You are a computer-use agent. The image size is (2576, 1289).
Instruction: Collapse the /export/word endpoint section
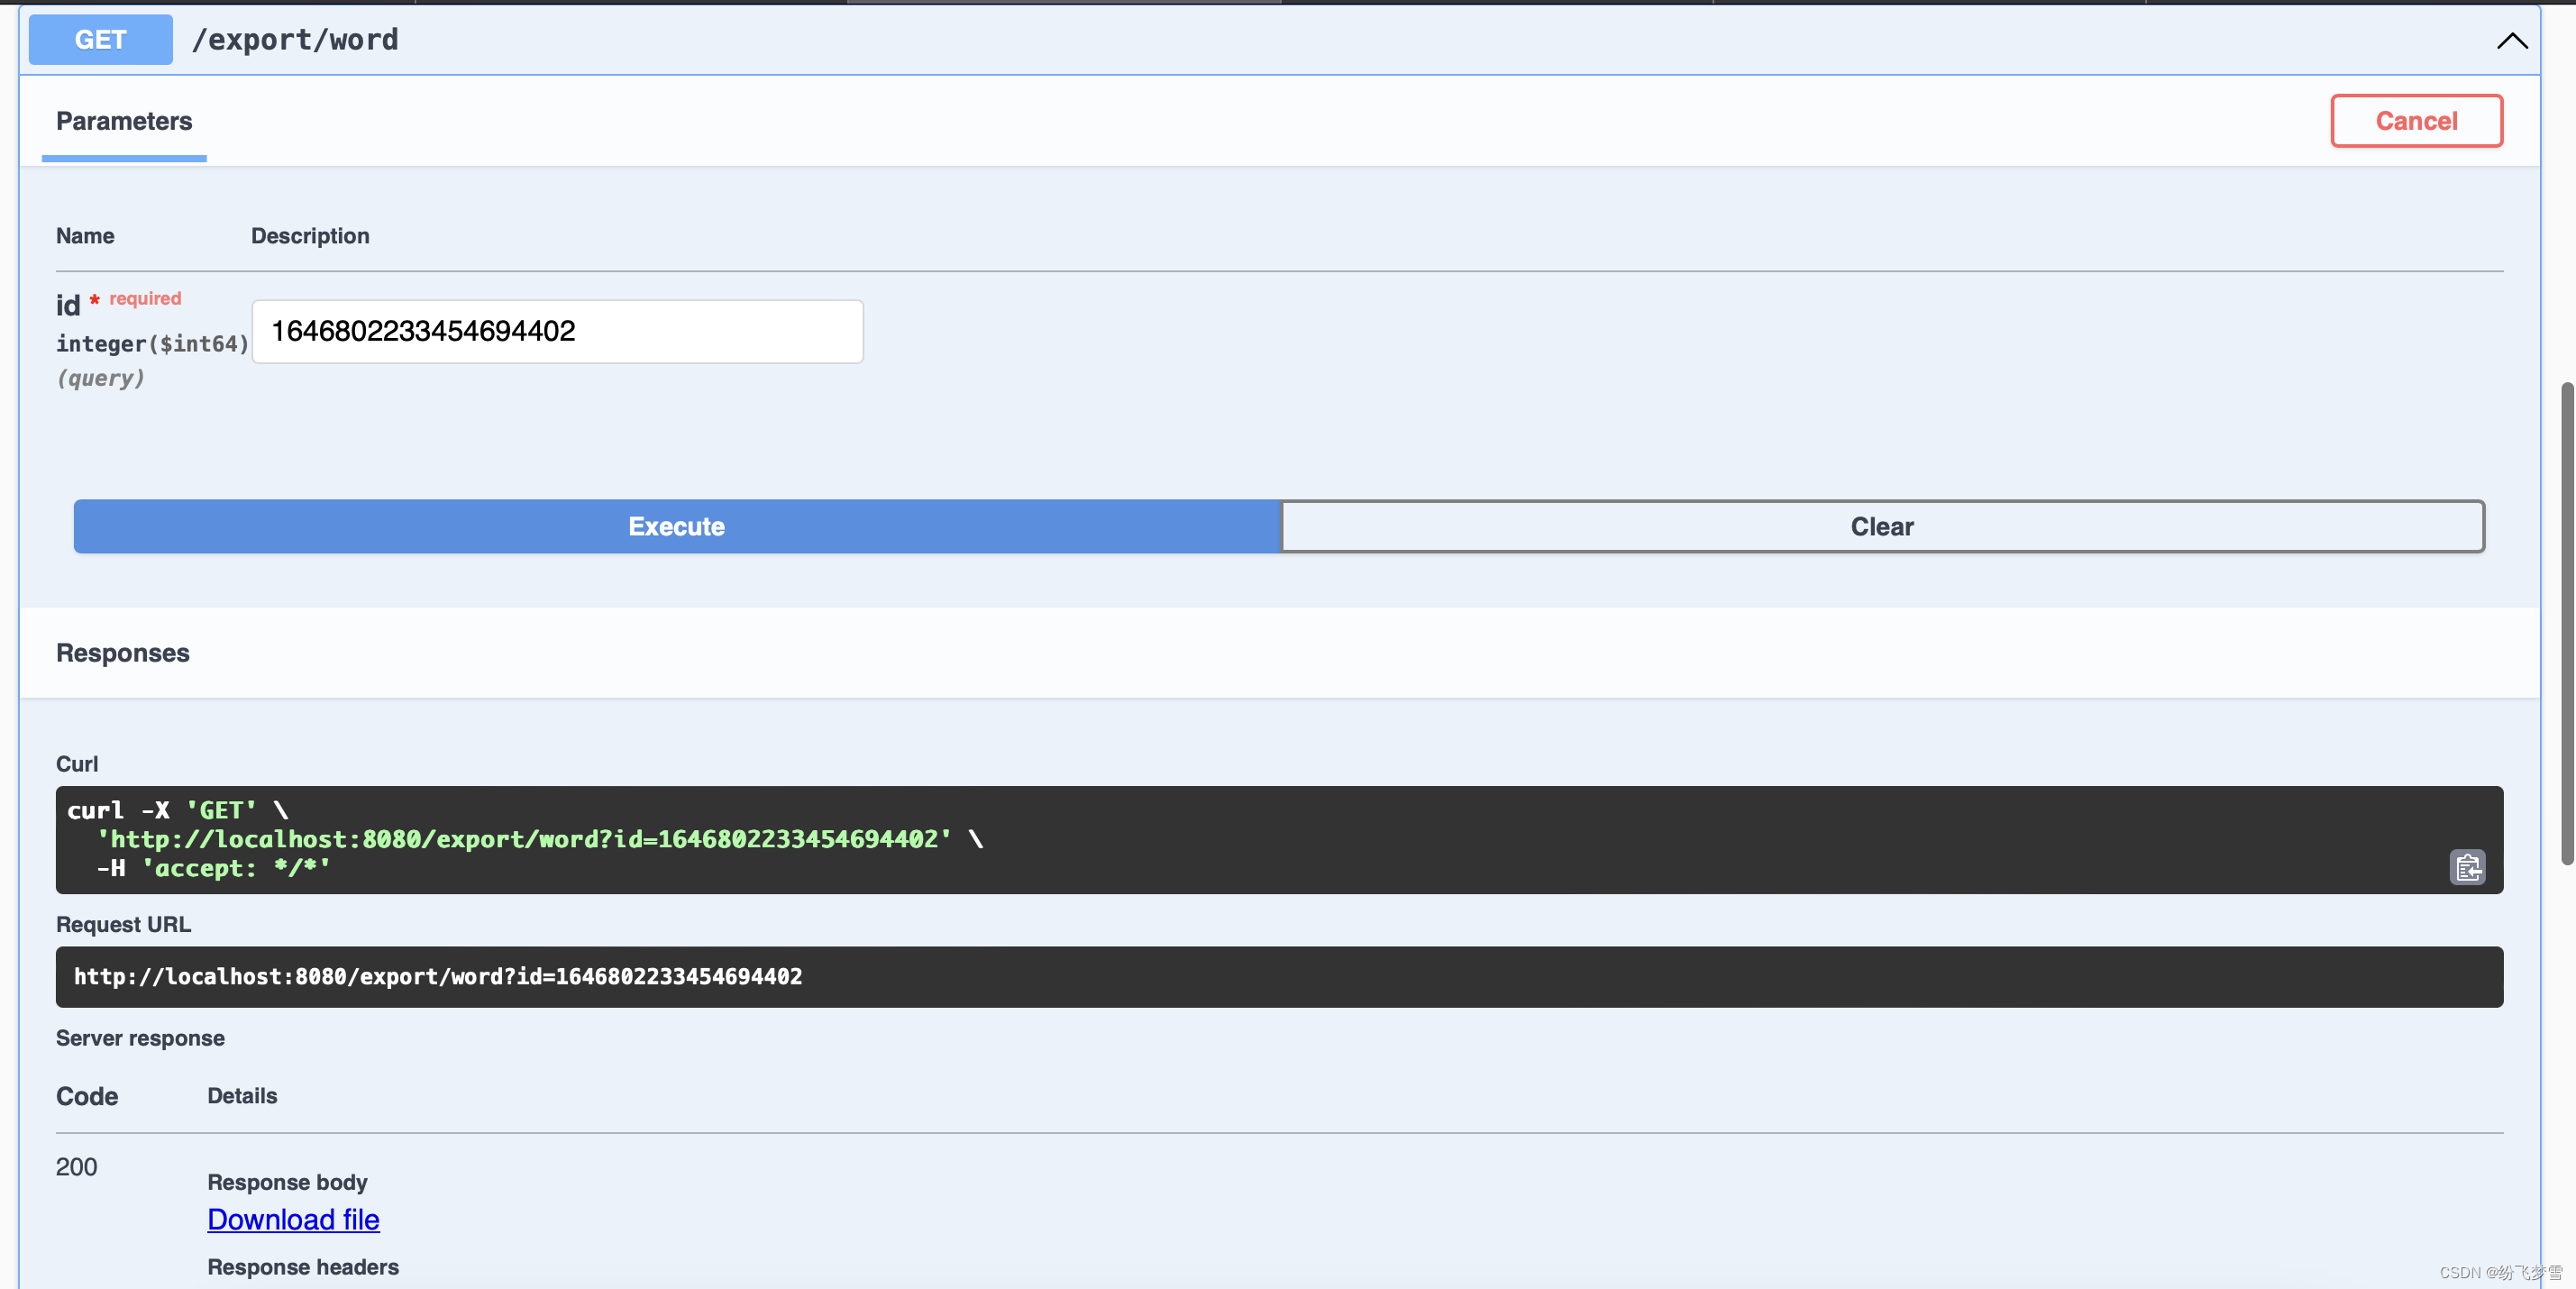pyautogui.click(x=2511, y=41)
